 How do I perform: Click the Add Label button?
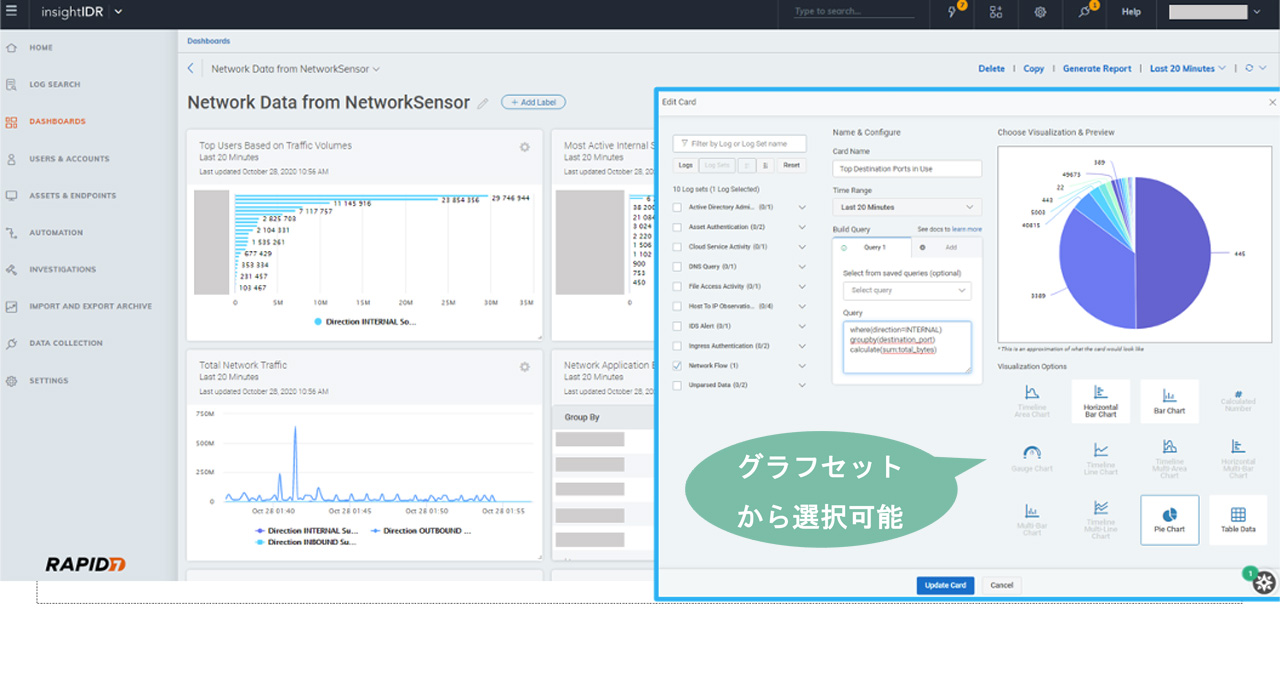[x=533, y=102]
